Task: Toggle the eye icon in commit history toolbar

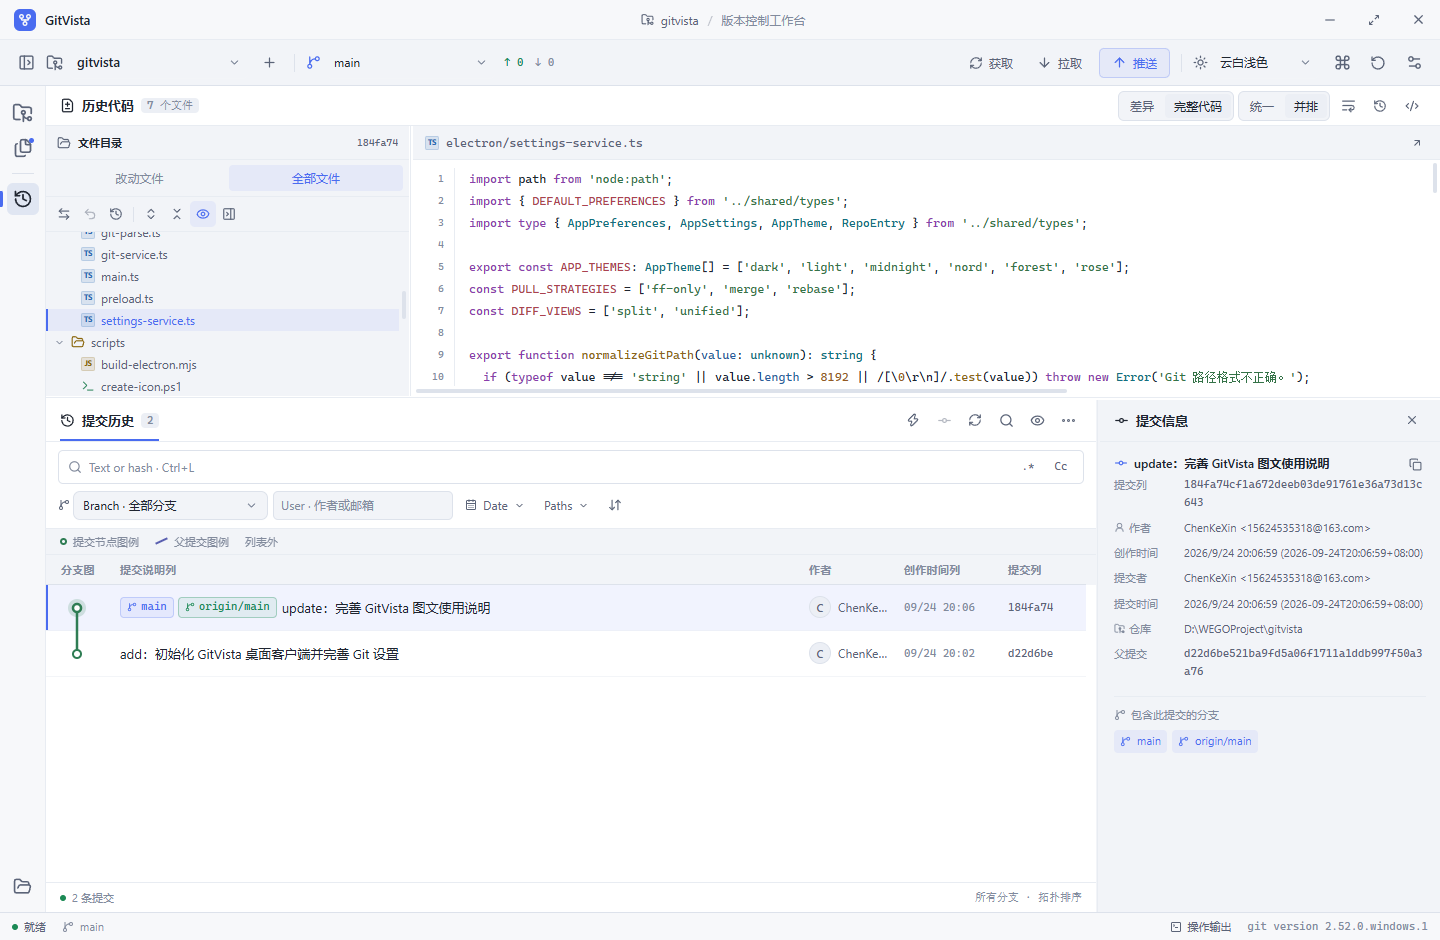Action: pyautogui.click(x=1037, y=421)
